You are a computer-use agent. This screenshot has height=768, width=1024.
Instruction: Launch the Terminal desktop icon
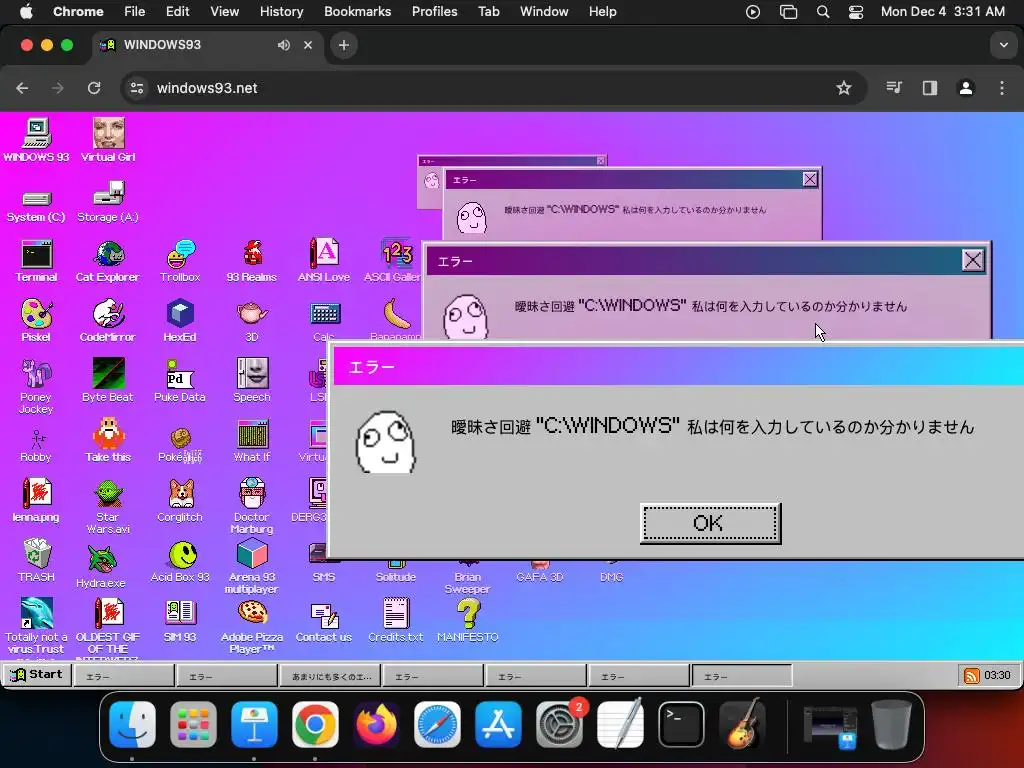(37, 261)
